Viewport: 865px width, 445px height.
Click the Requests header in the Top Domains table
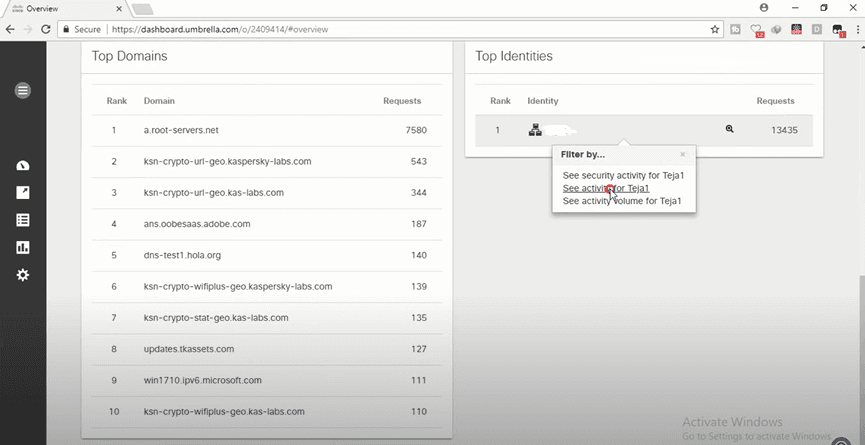click(402, 101)
